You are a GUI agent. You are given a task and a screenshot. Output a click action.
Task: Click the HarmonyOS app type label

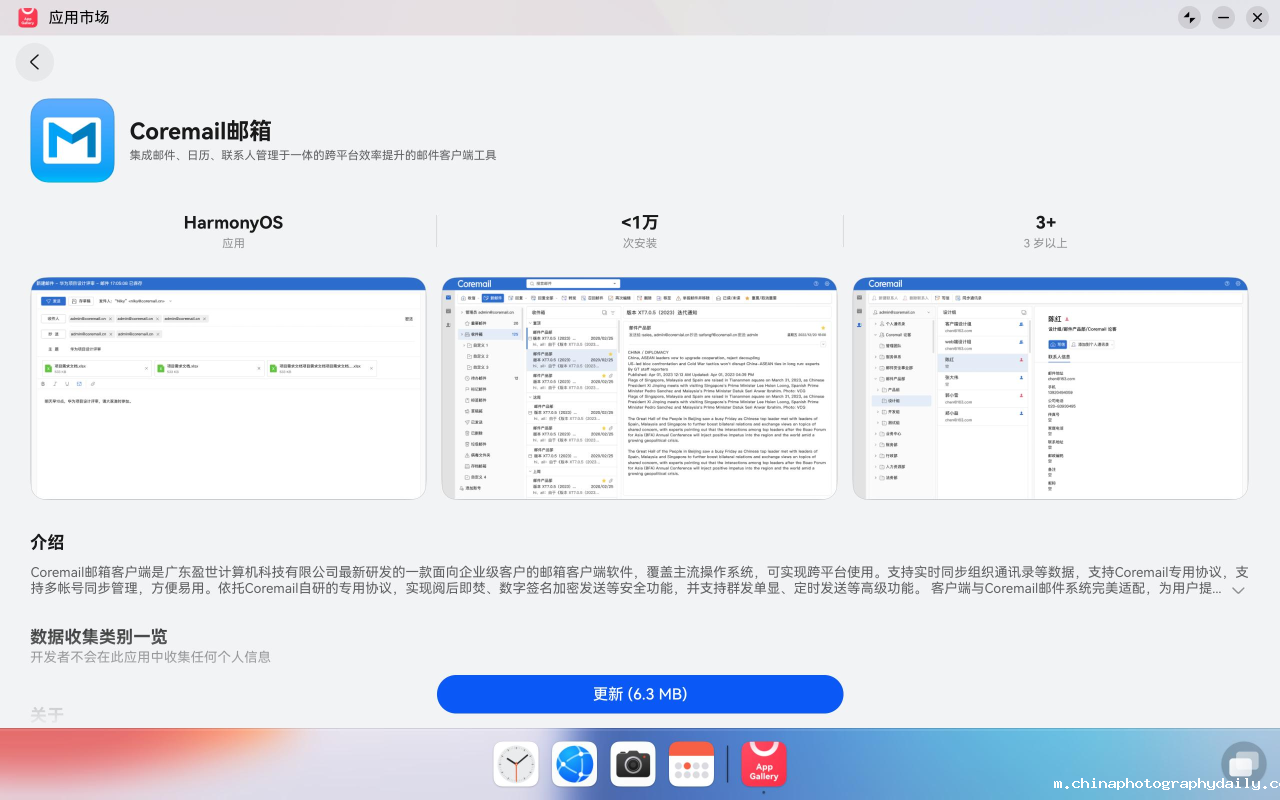(233, 231)
